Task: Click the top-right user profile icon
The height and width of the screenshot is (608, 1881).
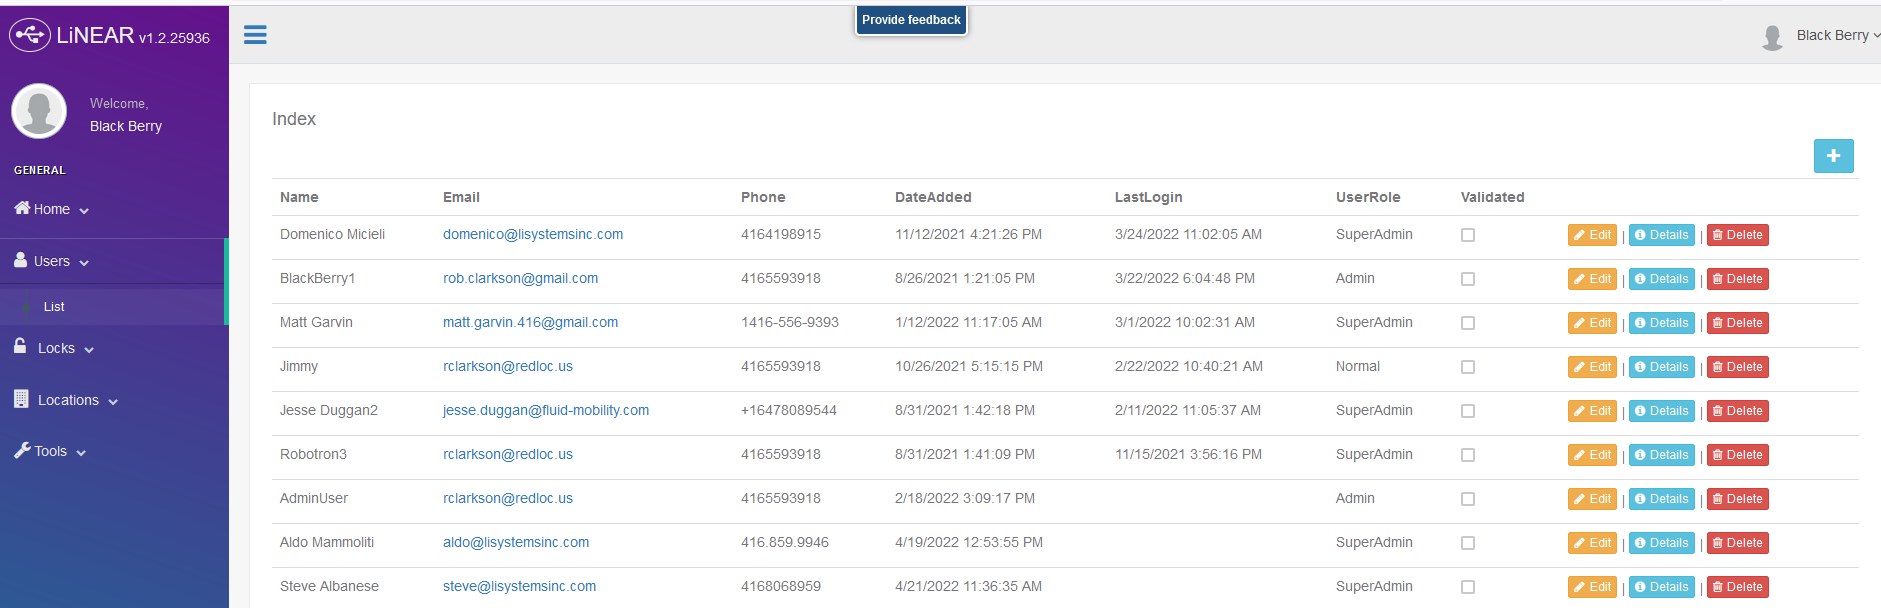Action: [1772, 37]
